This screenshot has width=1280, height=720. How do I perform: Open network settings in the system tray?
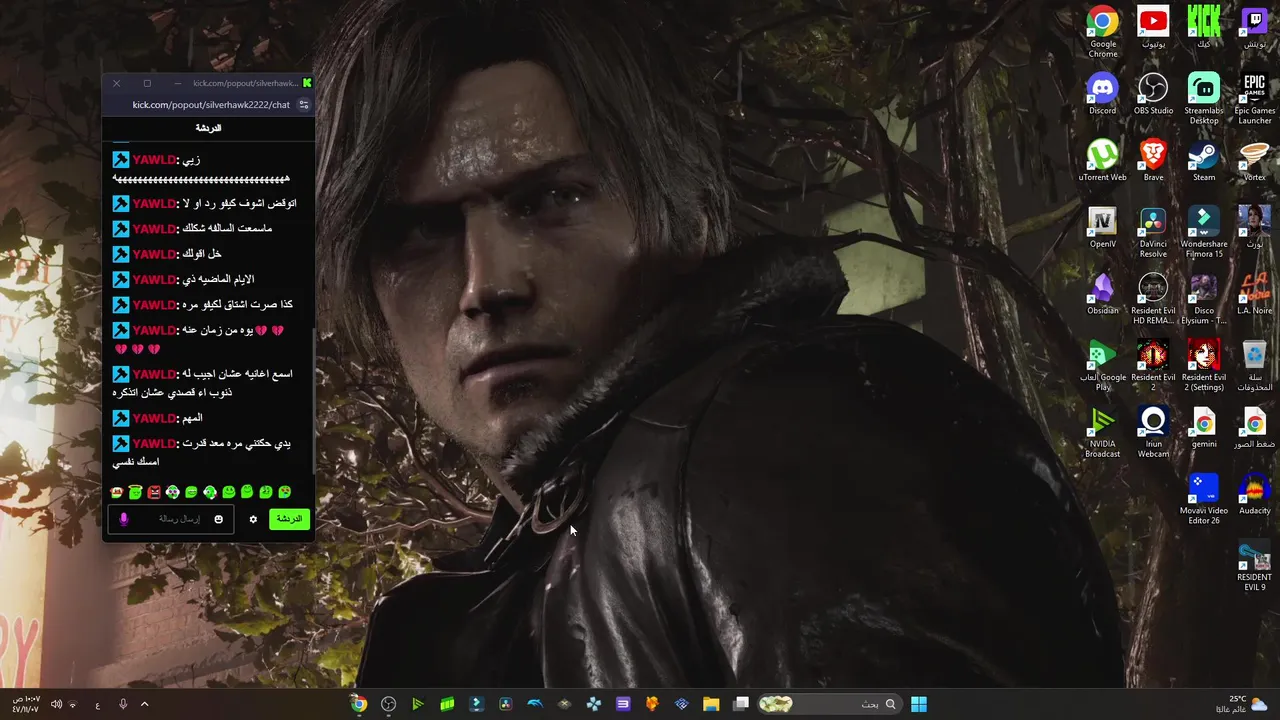tap(73, 704)
